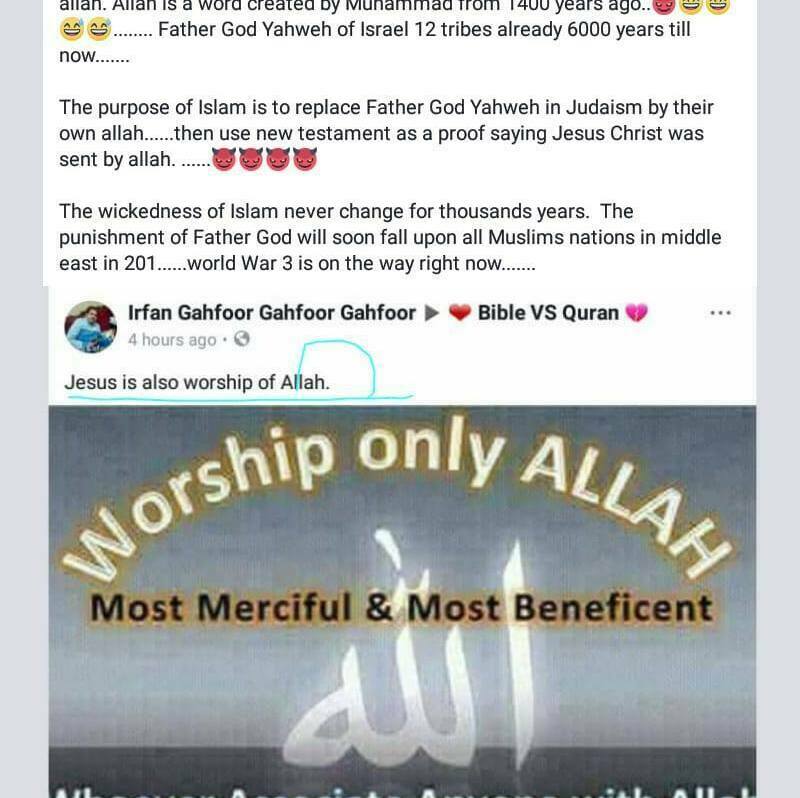This screenshot has width=800, height=798.
Task: Click the text Jesus is also worship of Allah
Action: [197, 382]
